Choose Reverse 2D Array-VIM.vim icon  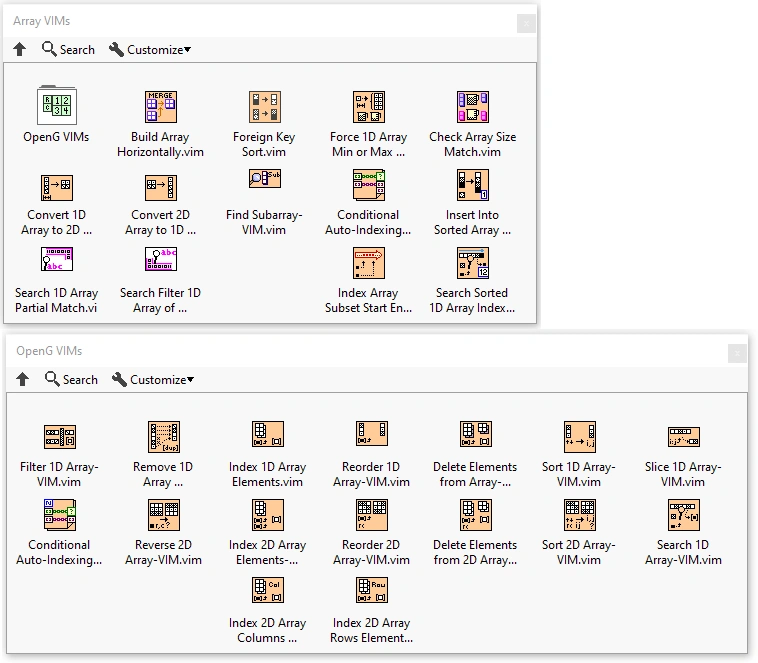tap(164, 515)
